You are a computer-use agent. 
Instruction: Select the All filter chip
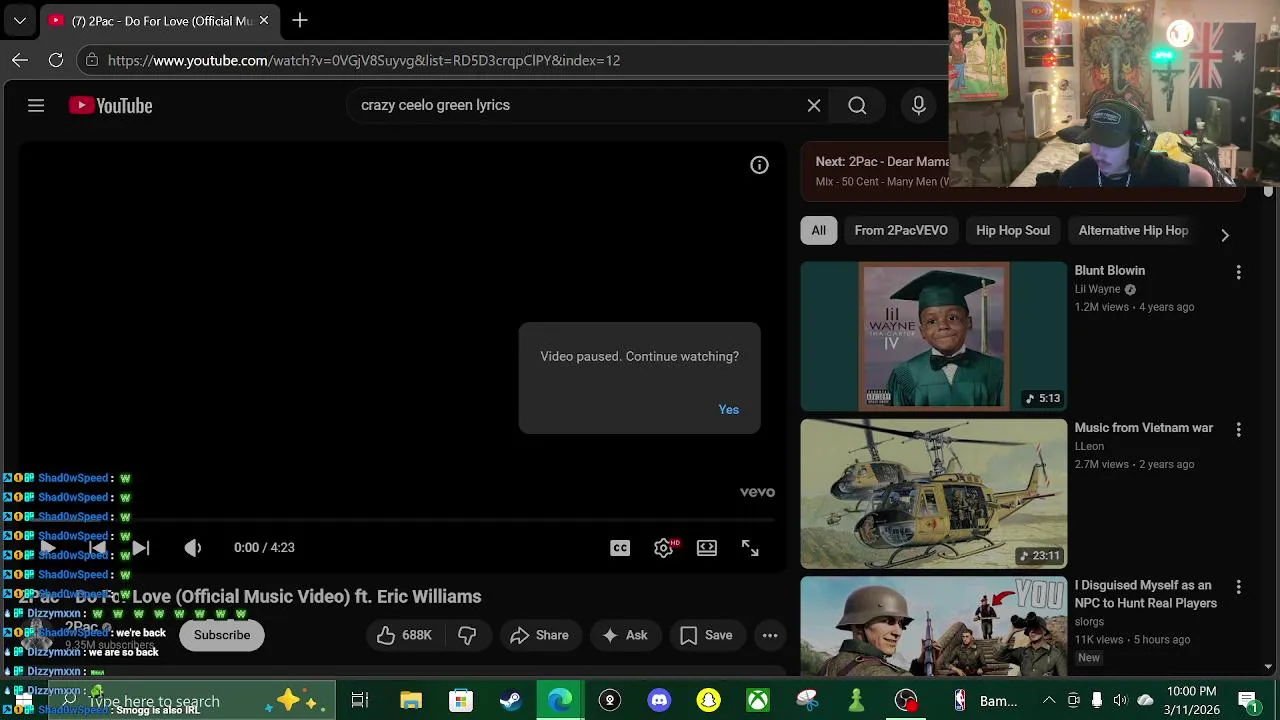819,230
